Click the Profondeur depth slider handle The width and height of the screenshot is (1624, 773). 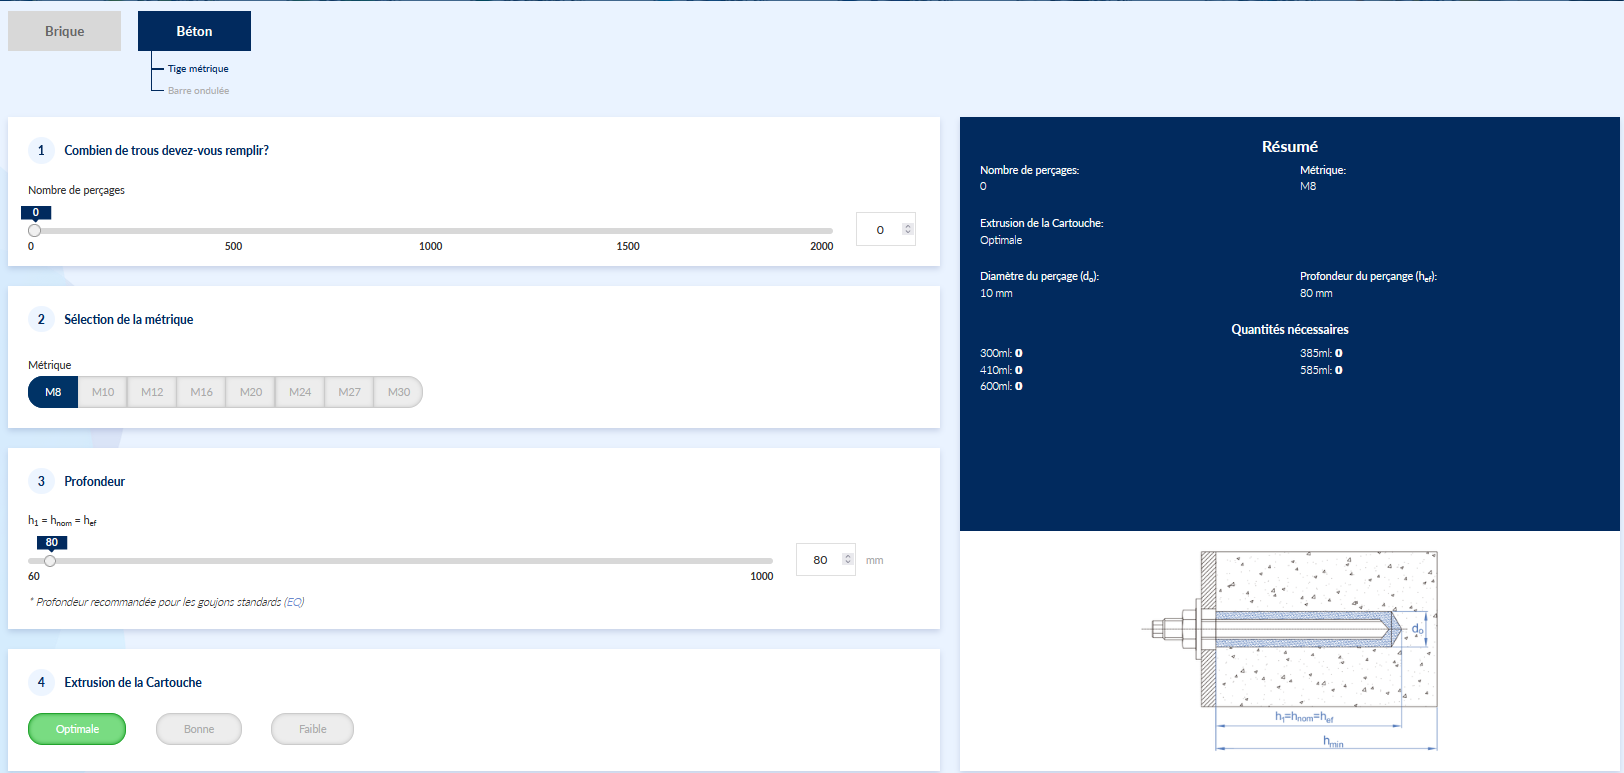click(x=50, y=561)
